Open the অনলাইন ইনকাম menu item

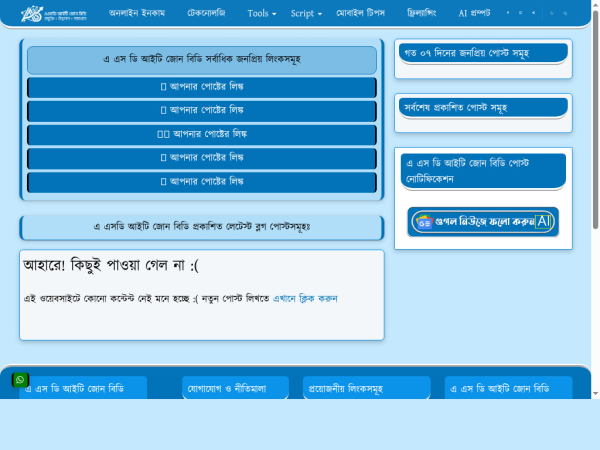coord(137,13)
